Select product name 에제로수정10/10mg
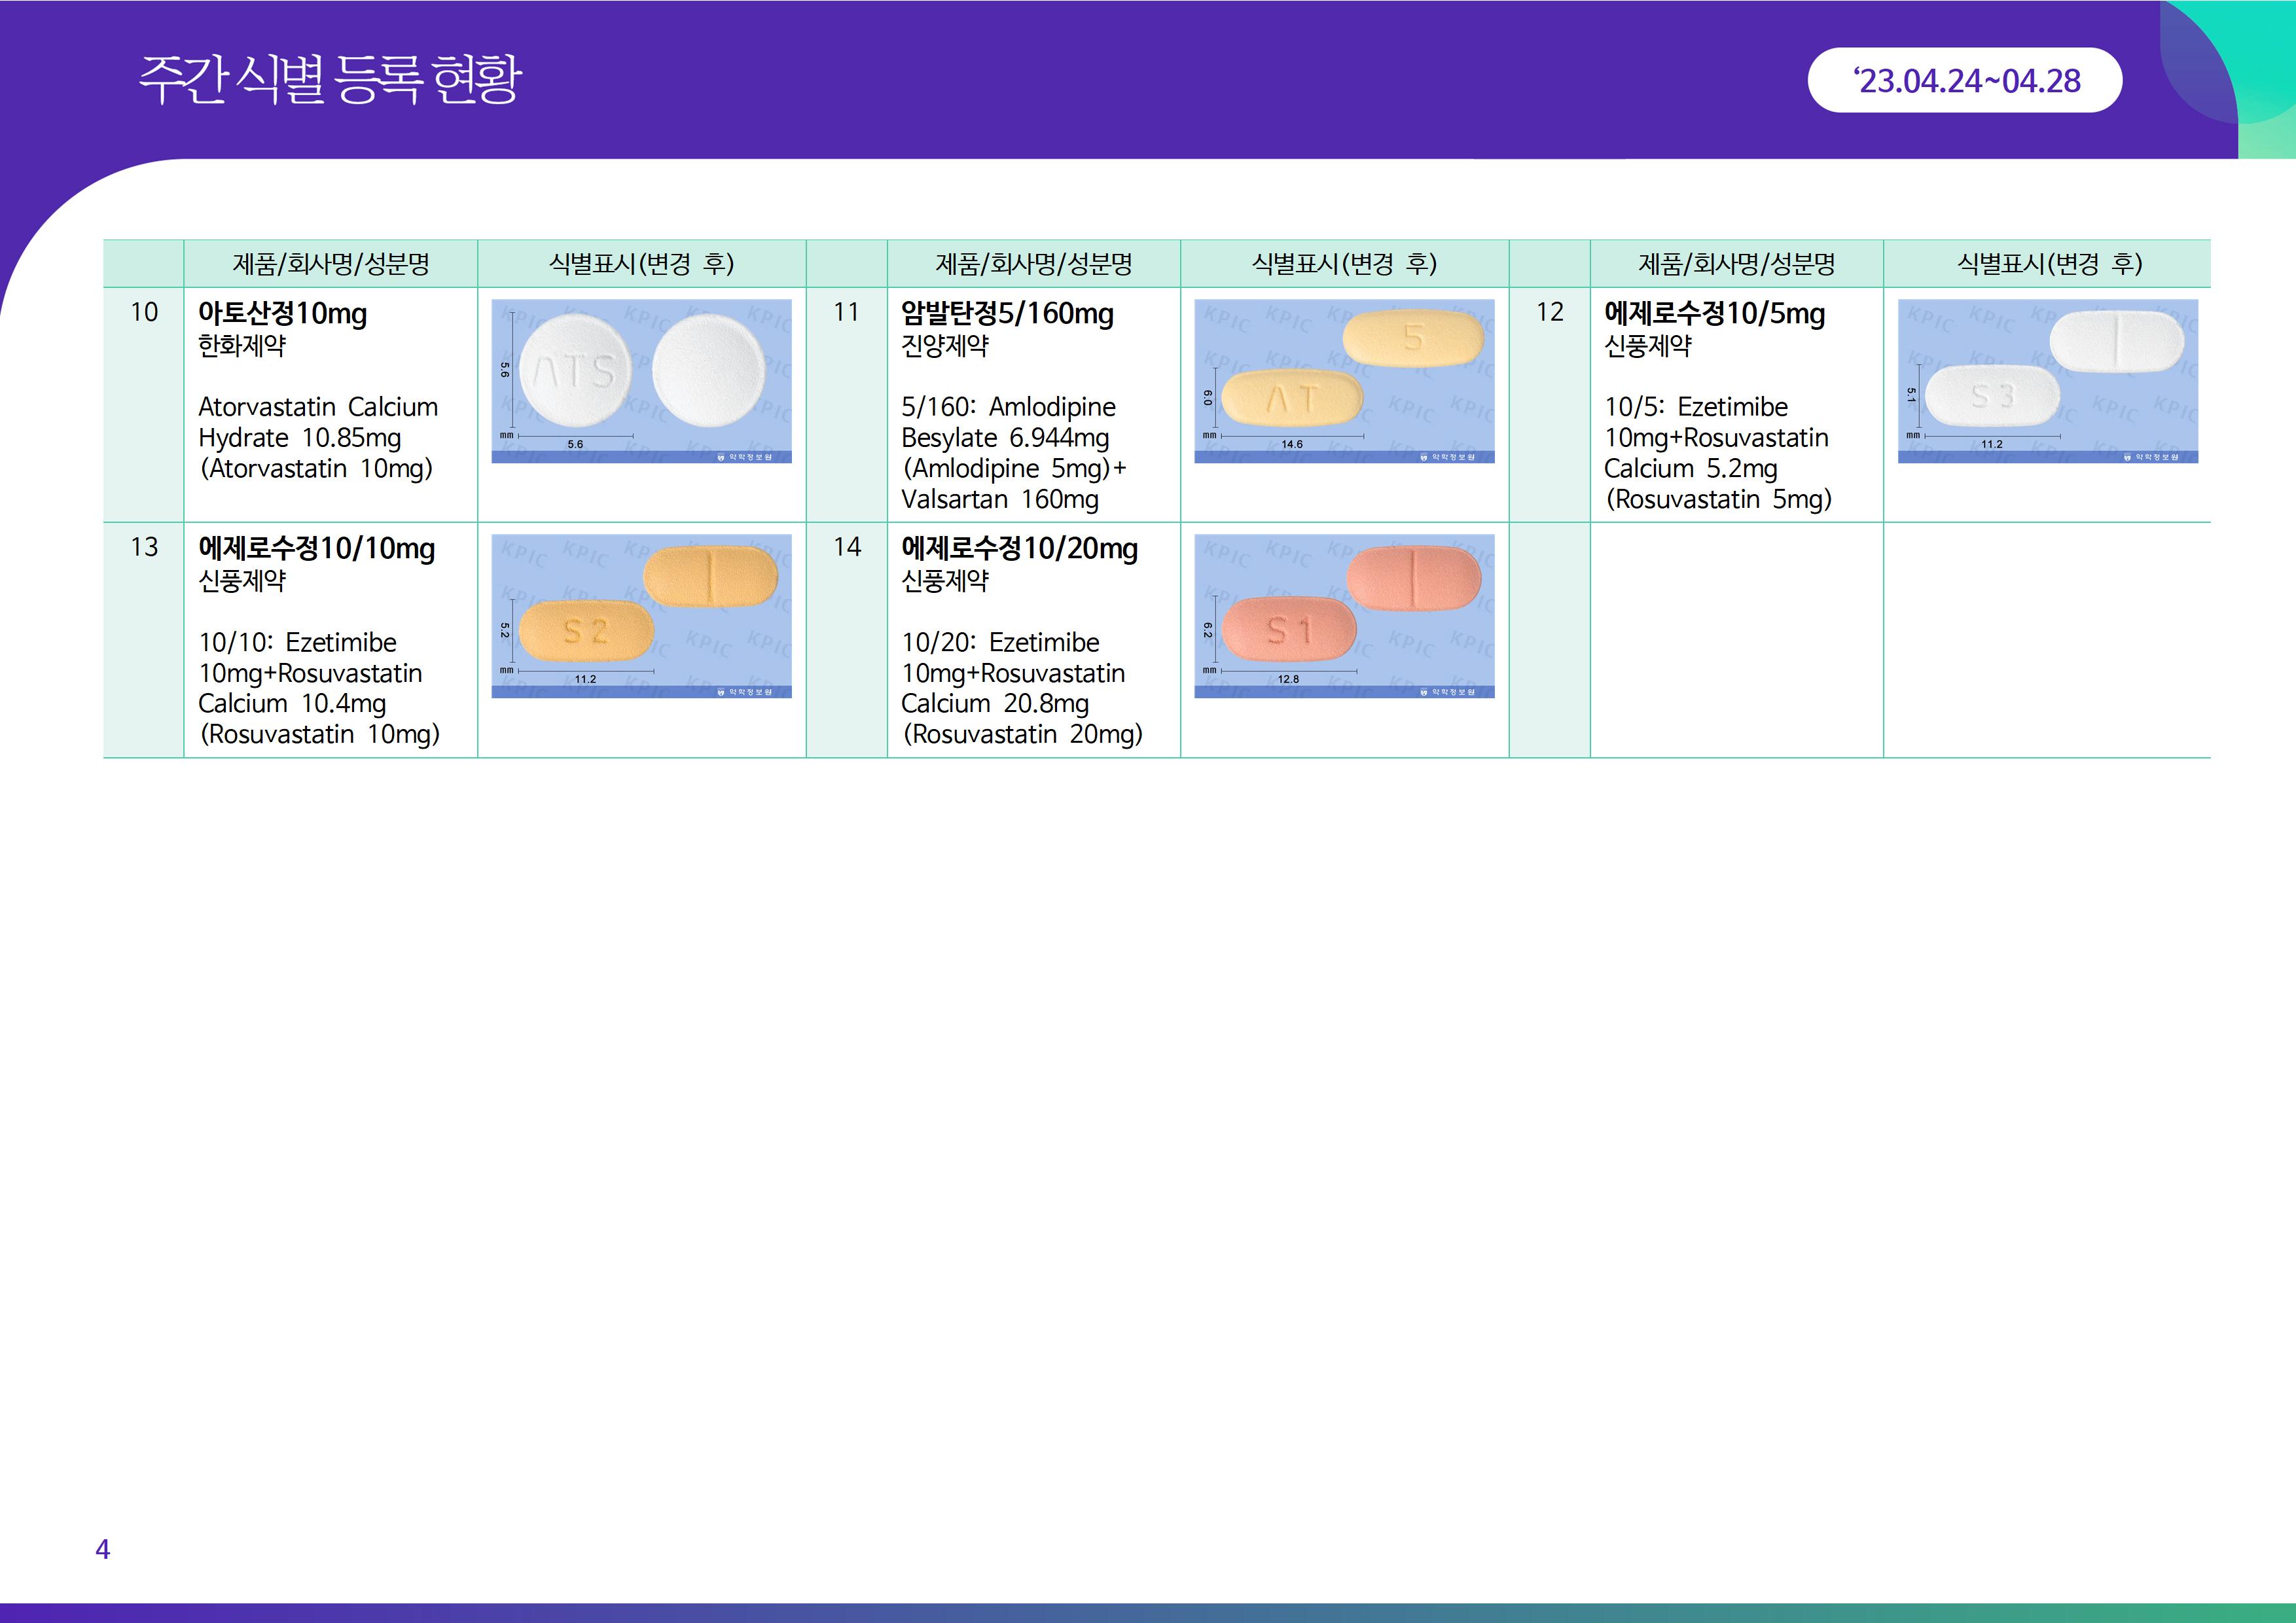2296x1623 pixels. 316,549
